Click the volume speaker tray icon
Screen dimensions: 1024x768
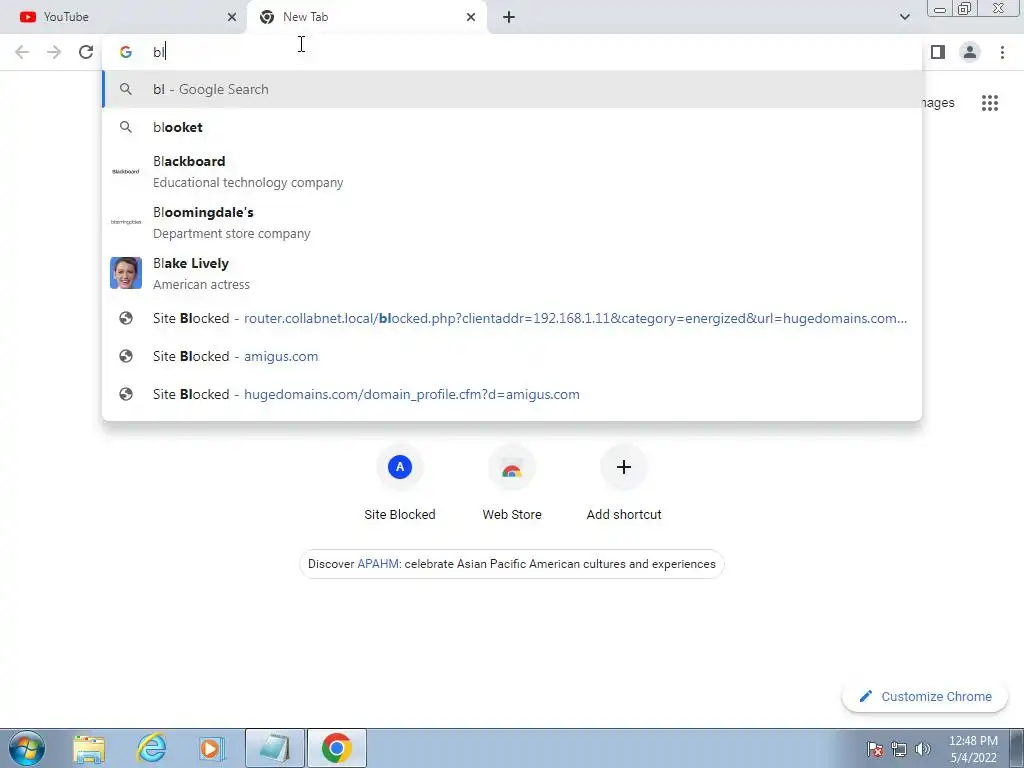pyautogui.click(x=923, y=749)
